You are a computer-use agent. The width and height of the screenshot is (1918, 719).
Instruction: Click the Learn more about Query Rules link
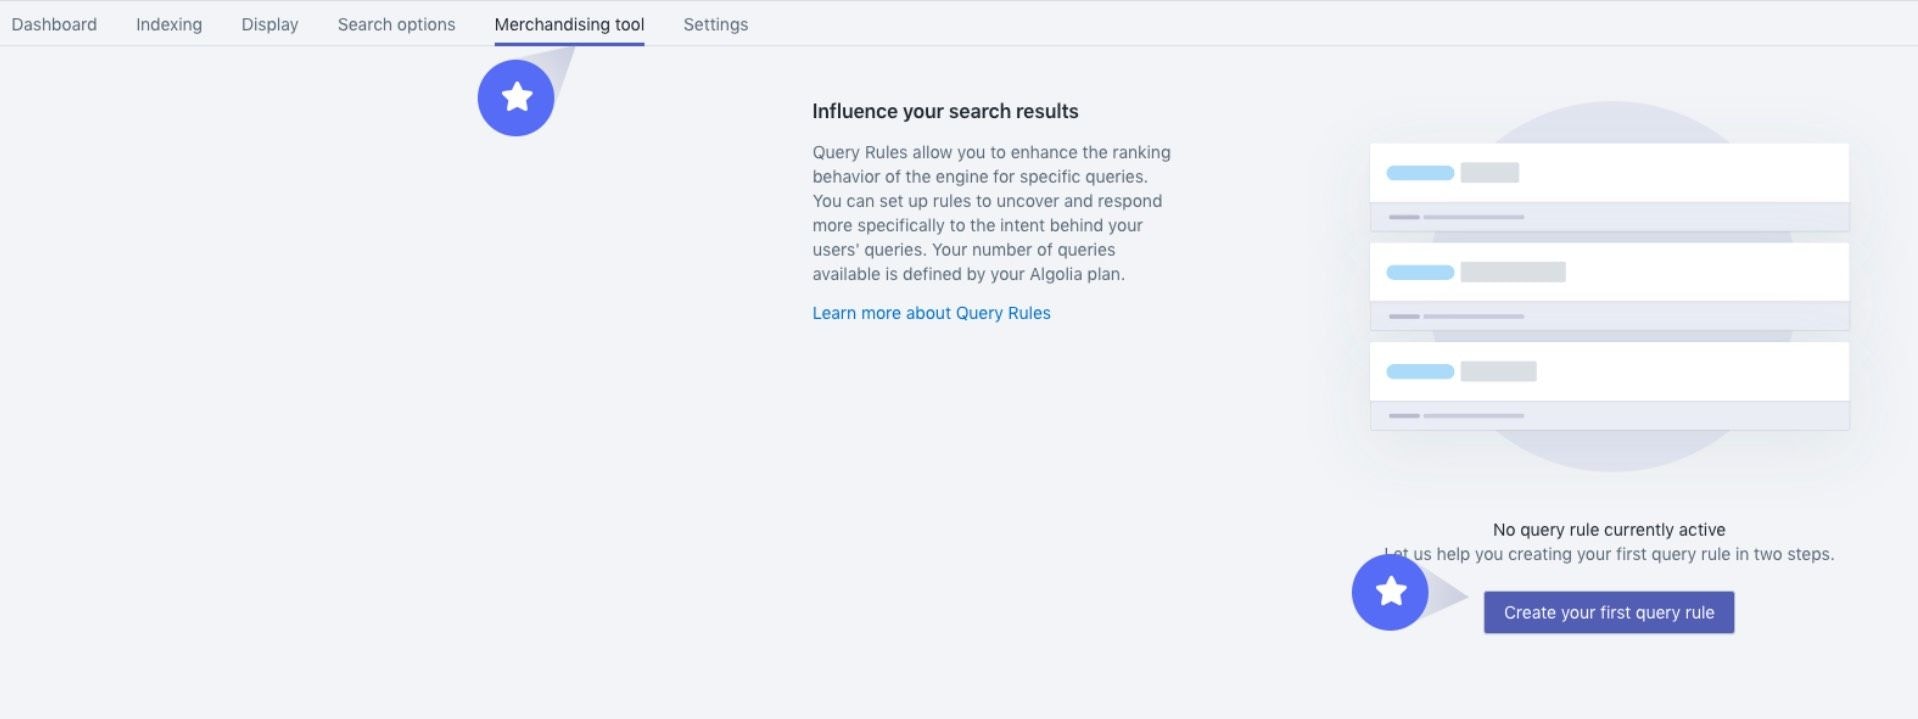[931, 313]
